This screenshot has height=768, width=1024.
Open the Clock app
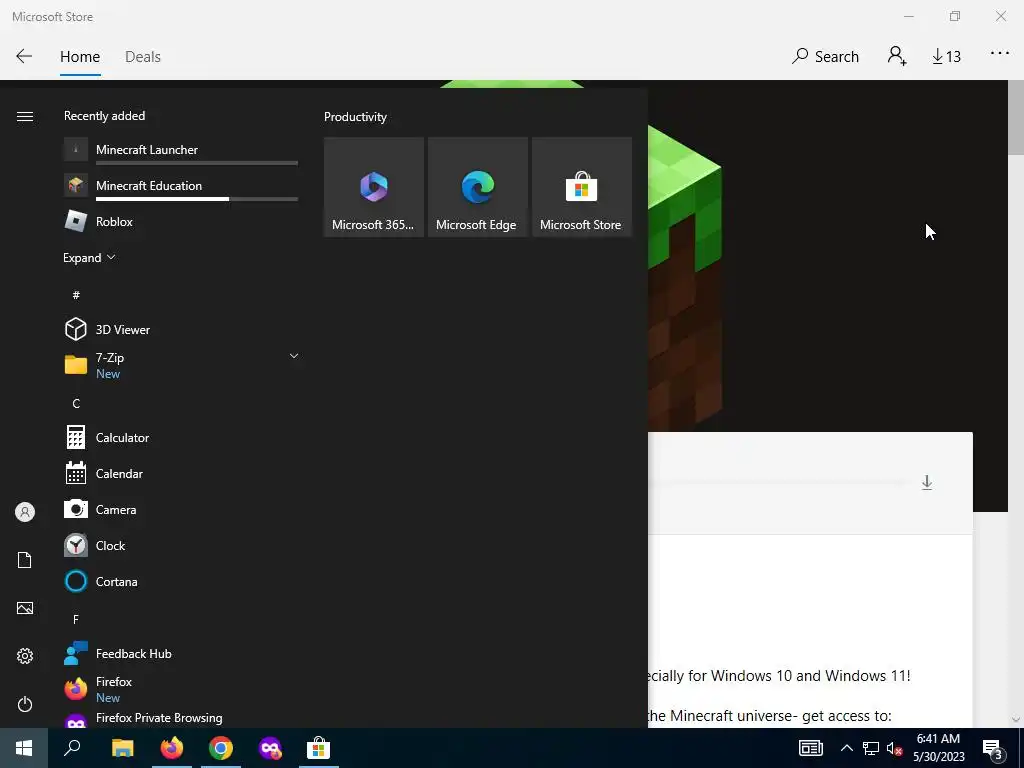[181, 545]
